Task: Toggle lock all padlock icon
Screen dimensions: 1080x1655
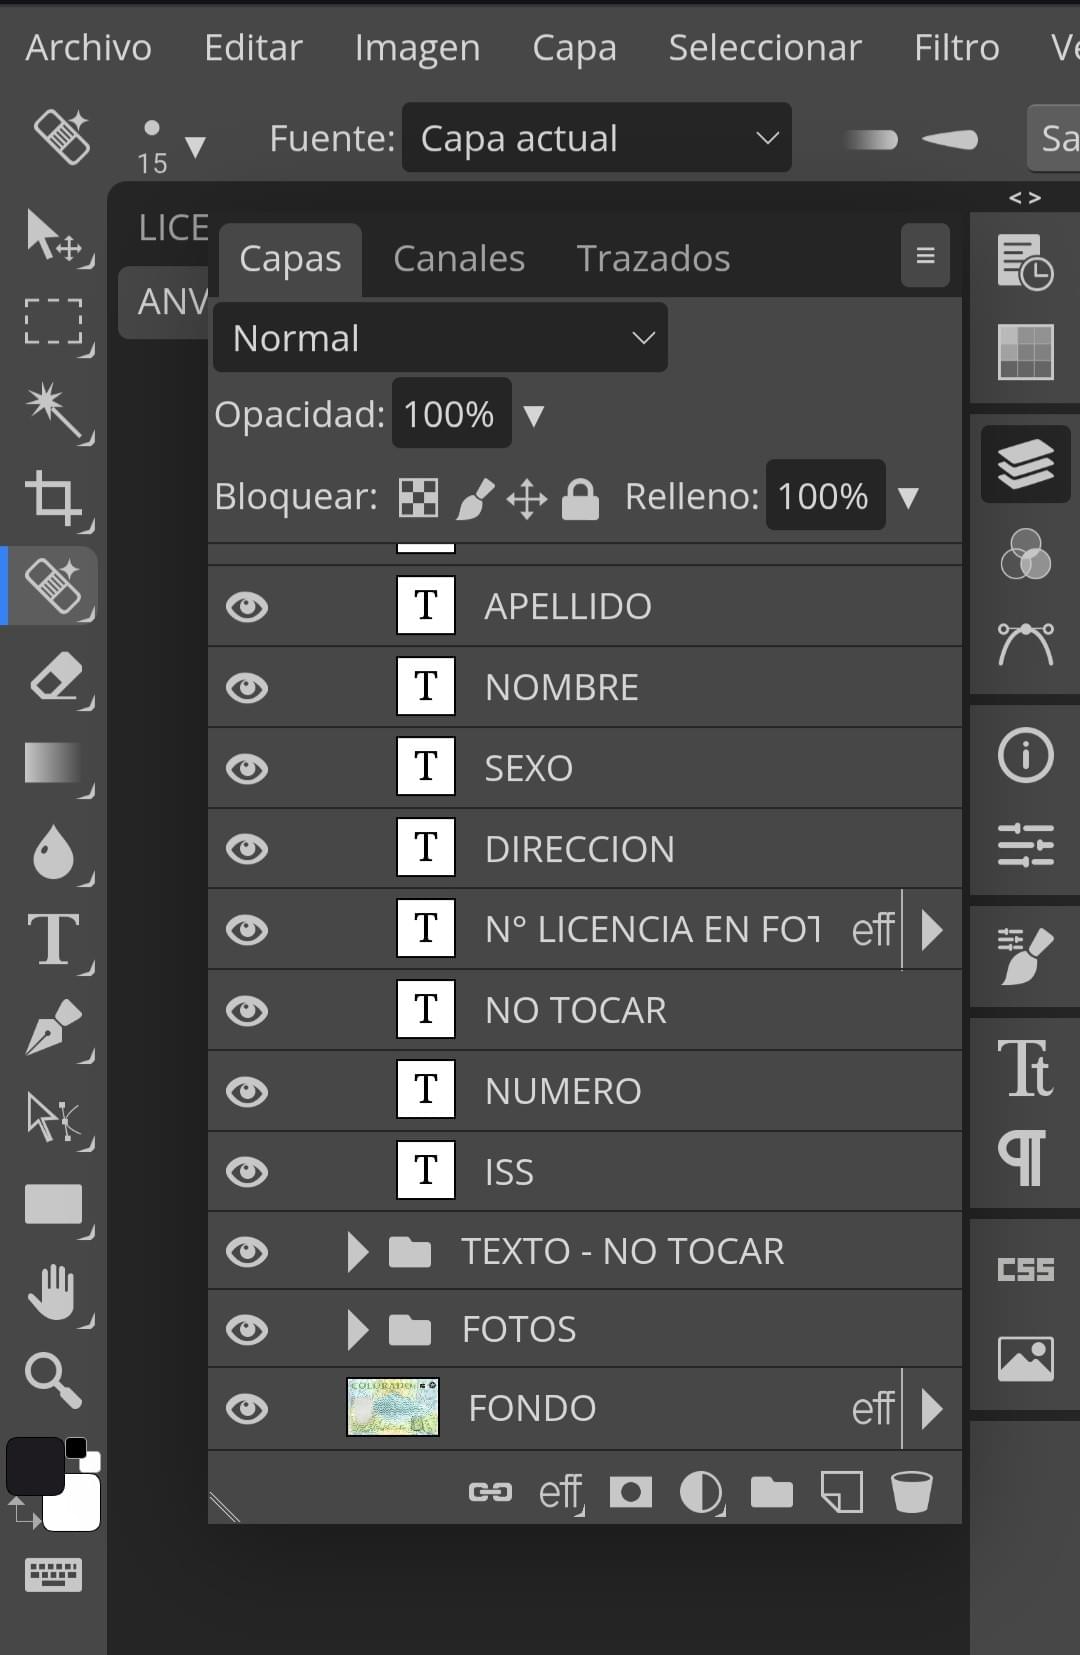Action: pyautogui.click(x=580, y=498)
